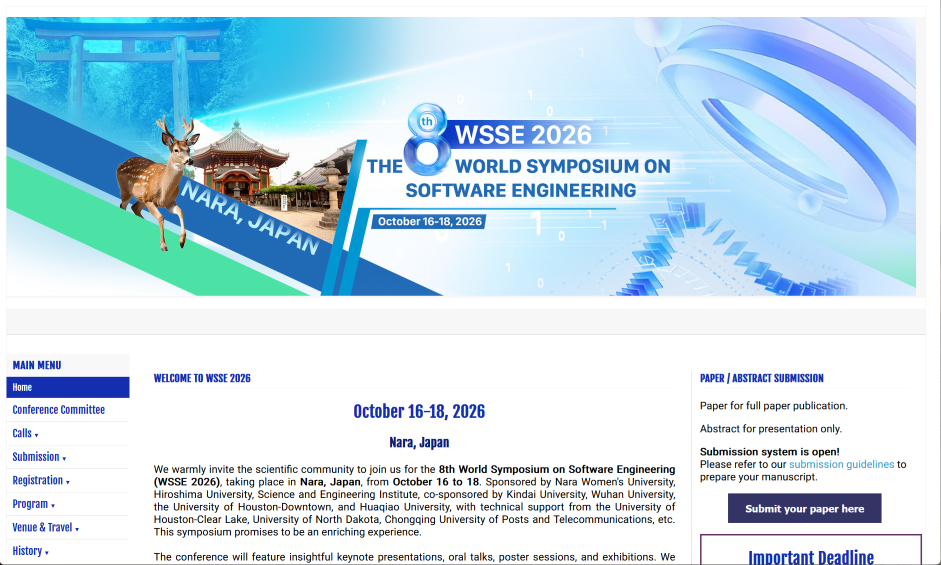Click 'Submission system is open!' text

769,452
